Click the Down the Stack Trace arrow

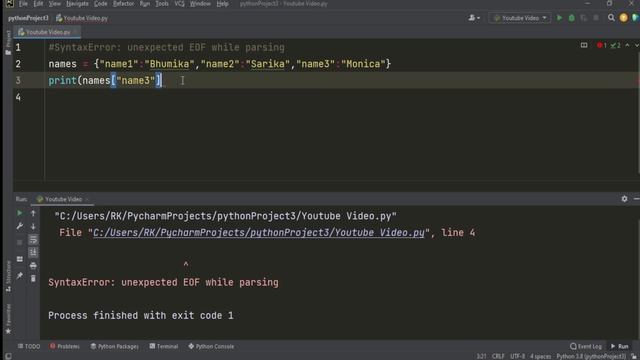click(x=33, y=226)
